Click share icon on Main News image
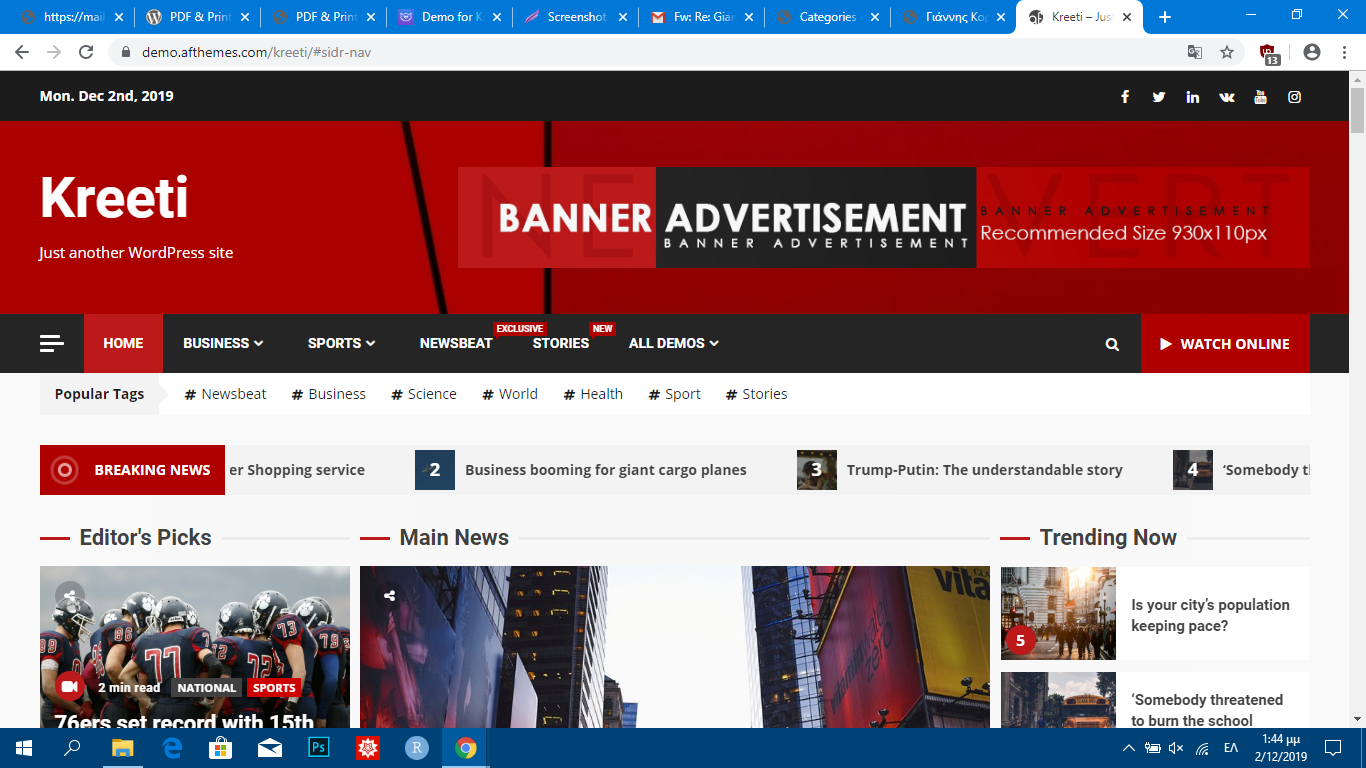1366x768 pixels. pos(389,596)
